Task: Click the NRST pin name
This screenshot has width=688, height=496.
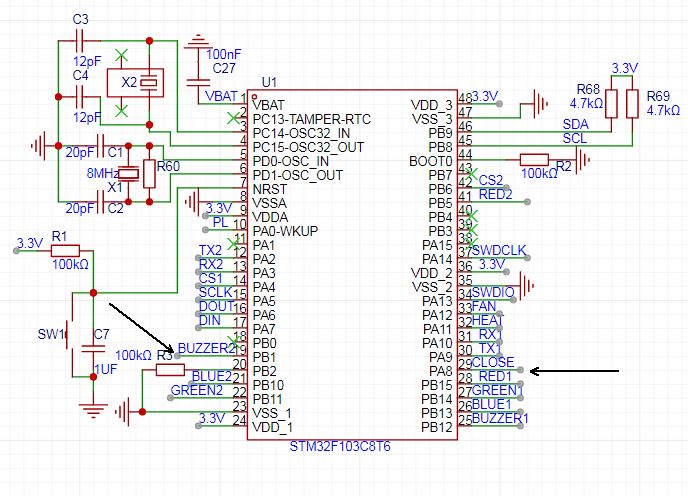Action: [x=270, y=190]
